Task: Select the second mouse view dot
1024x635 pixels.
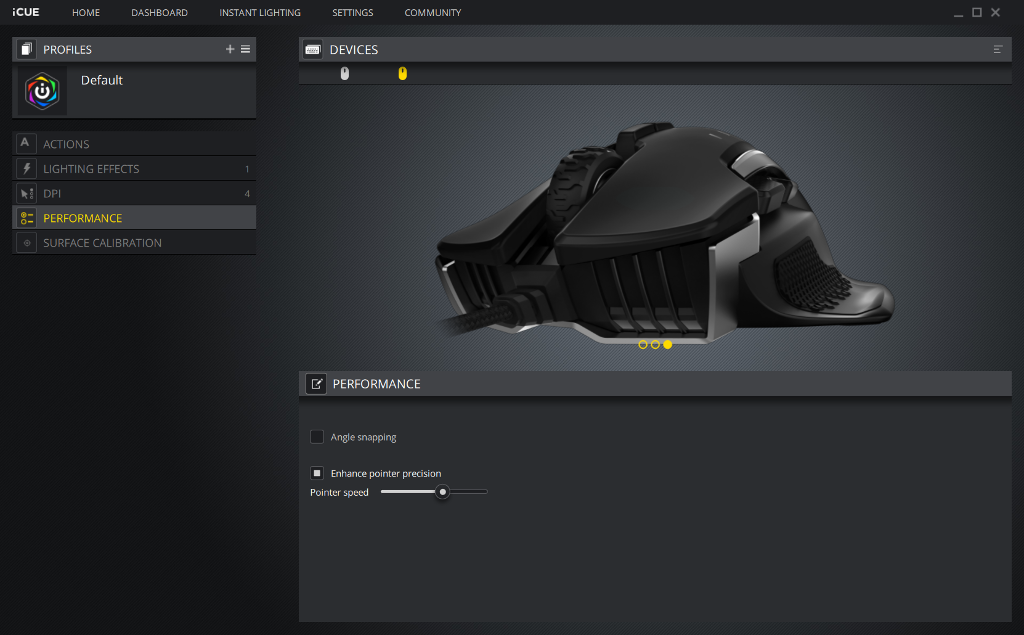Action: pos(655,344)
